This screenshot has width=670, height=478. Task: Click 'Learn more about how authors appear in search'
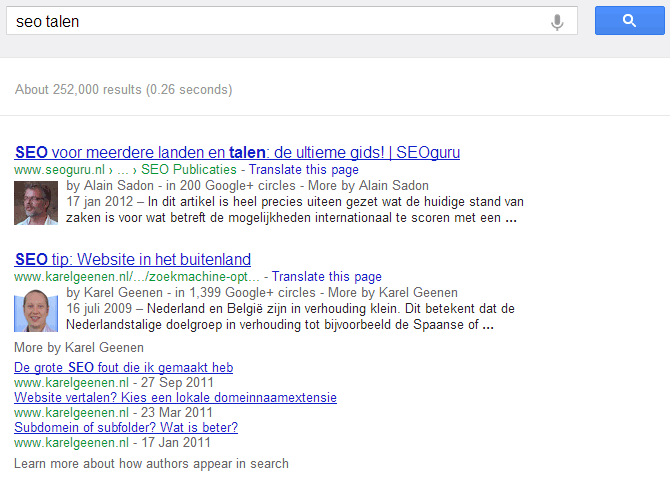[151, 463]
